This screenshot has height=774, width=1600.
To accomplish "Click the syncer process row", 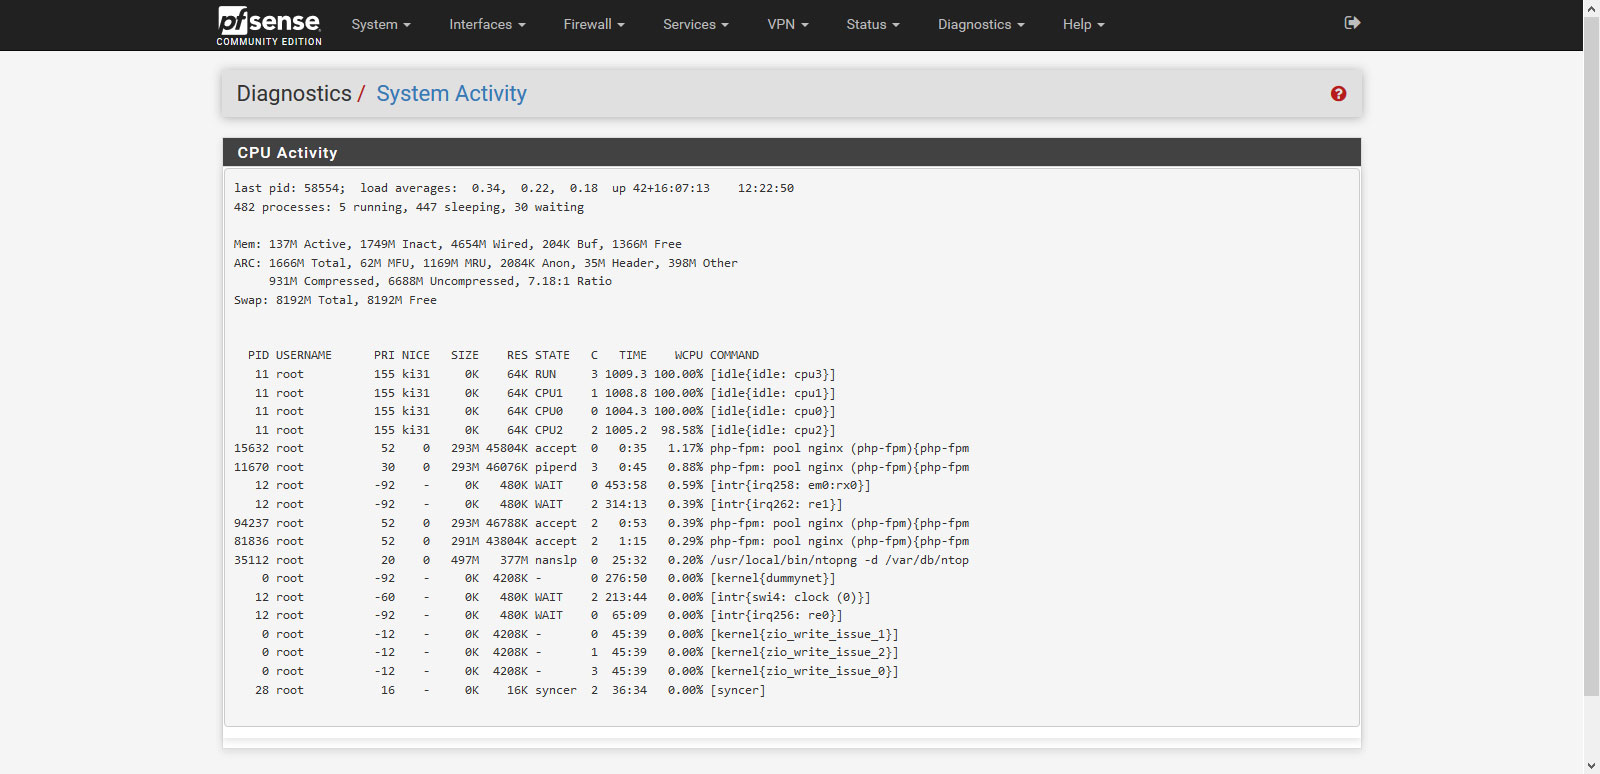I will pyautogui.click(x=499, y=690).
